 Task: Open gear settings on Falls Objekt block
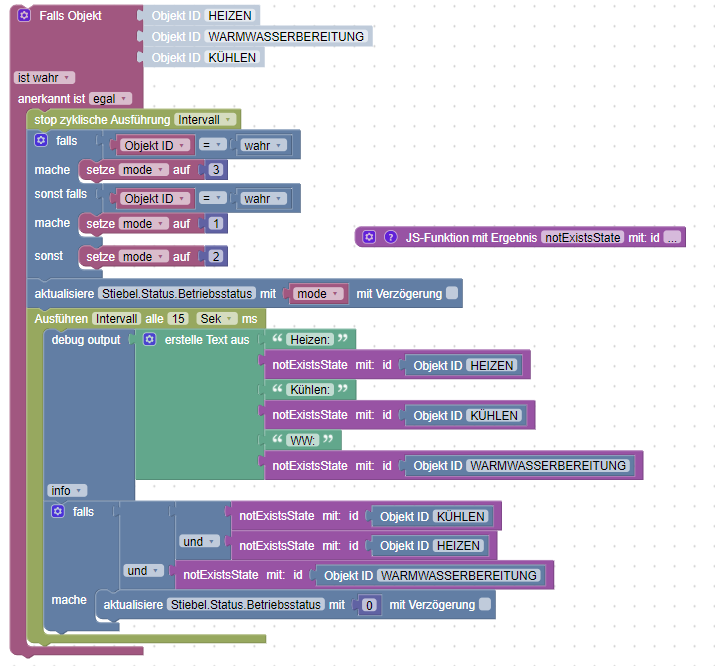pyautogui.click(x=24, y=15)
